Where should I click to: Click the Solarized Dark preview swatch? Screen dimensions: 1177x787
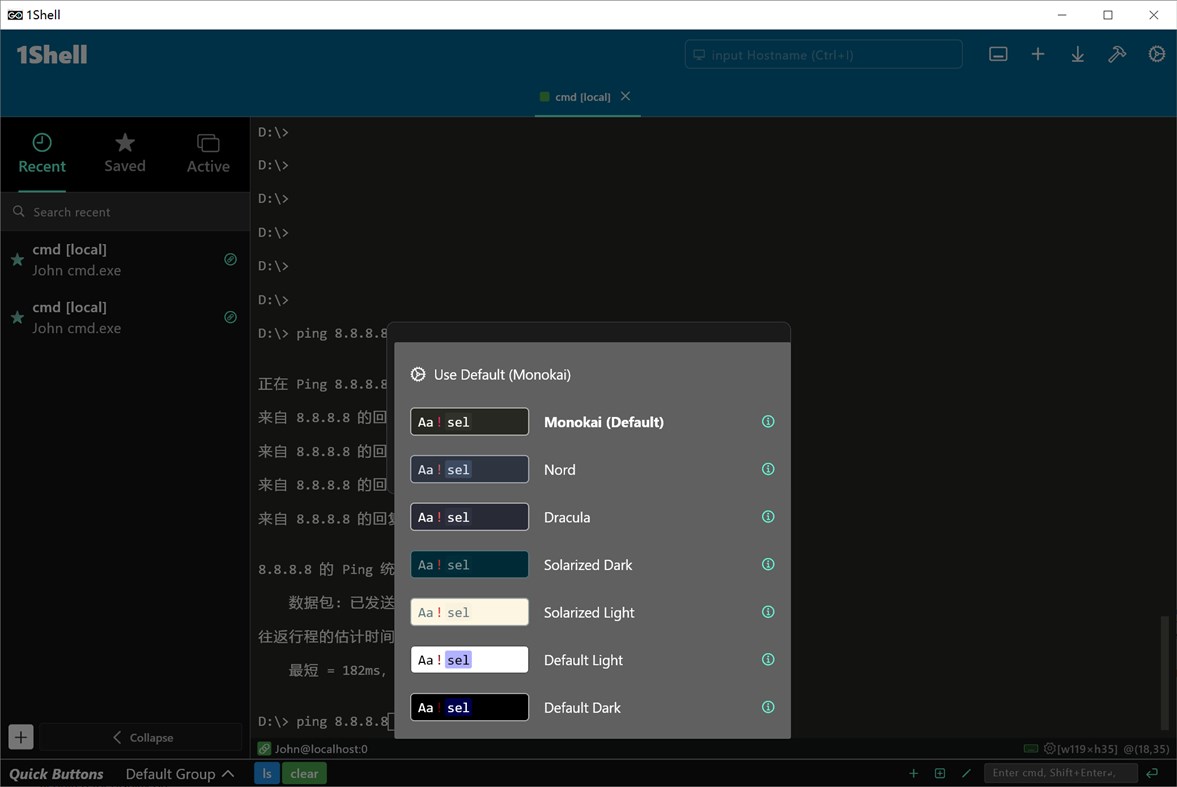[x=469, y=565]
